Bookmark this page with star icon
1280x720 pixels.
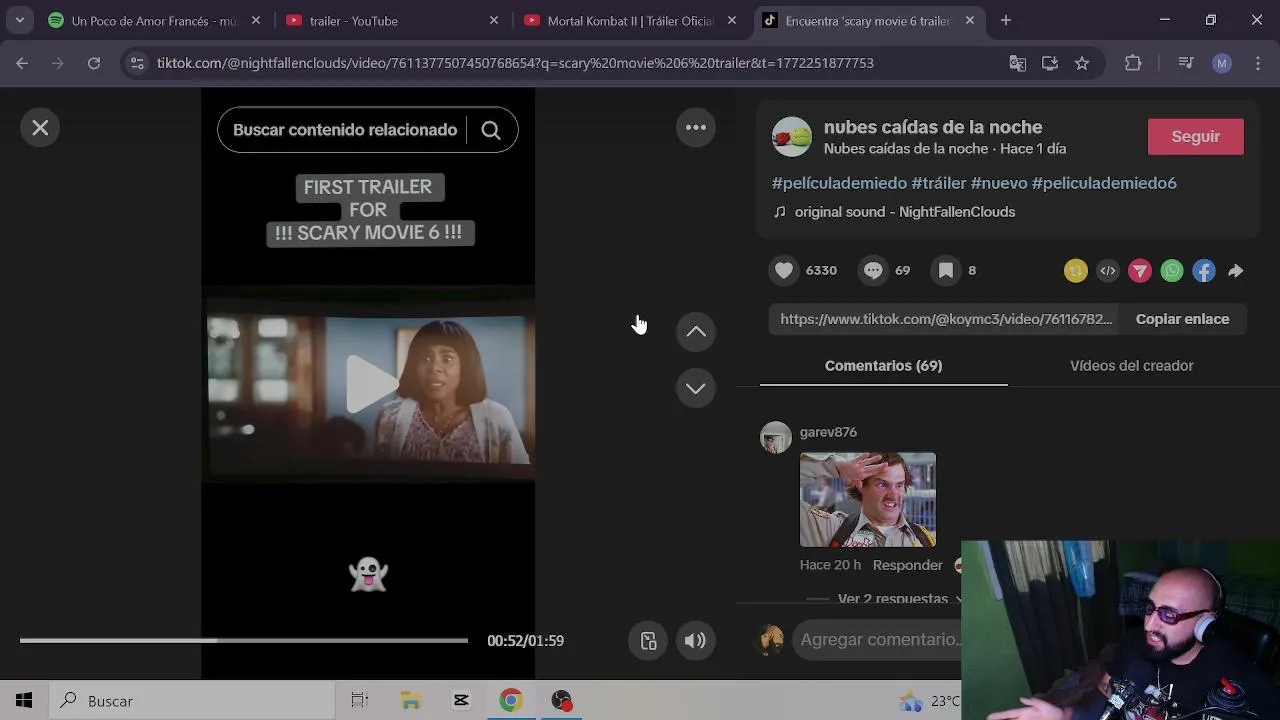(1082, 63)
